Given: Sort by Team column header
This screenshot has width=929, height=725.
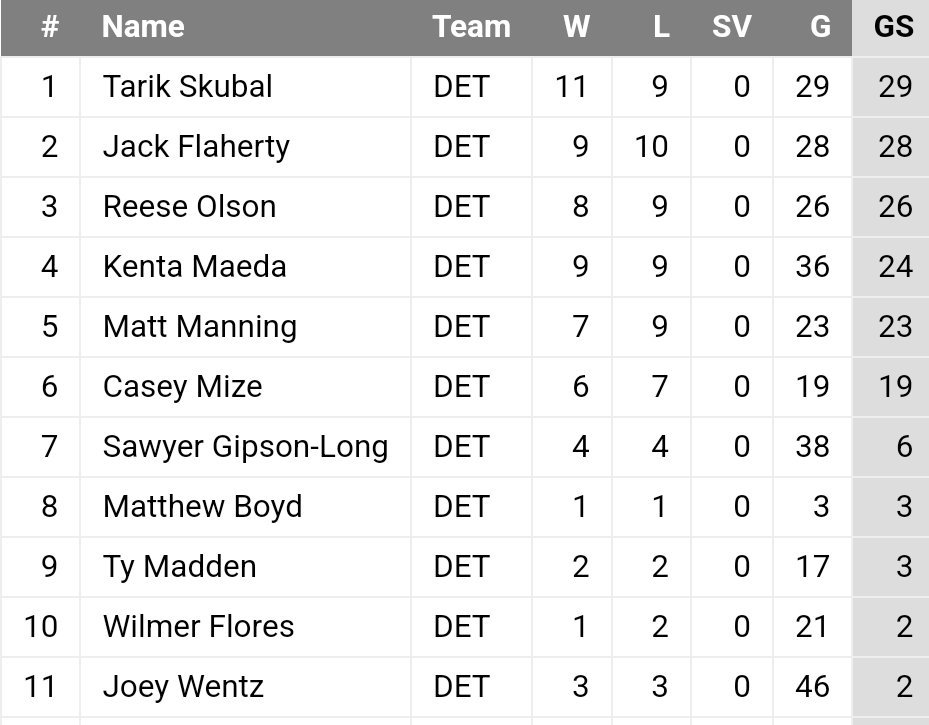Looking at the screenshot, I should click(471, 27).
